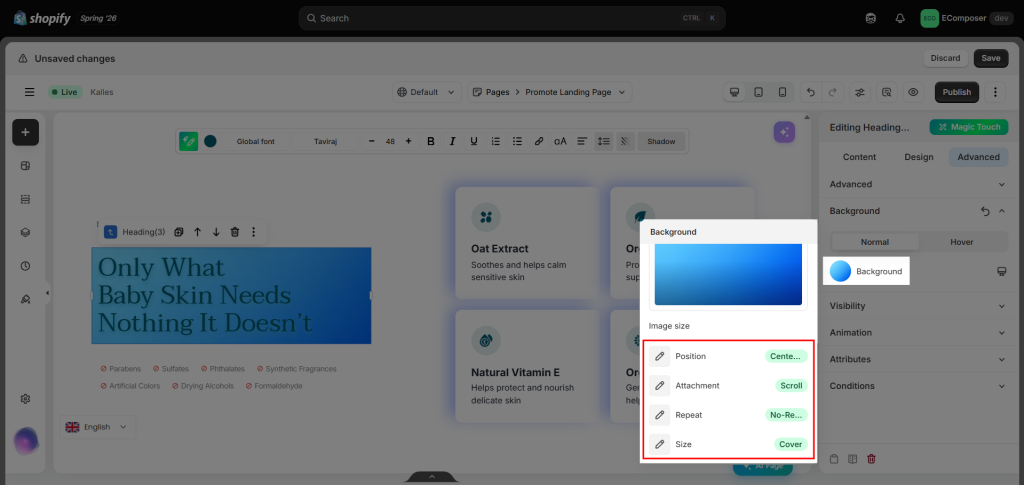Delete the Heading(3) element with trash icon
This screenshot has height=485, width=1024.
[x=235, y=232]
